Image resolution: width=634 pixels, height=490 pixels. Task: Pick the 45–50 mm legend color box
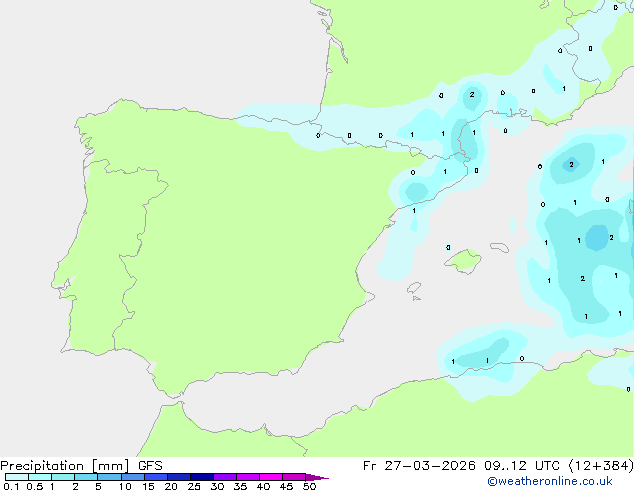click(x=294, y=477)
